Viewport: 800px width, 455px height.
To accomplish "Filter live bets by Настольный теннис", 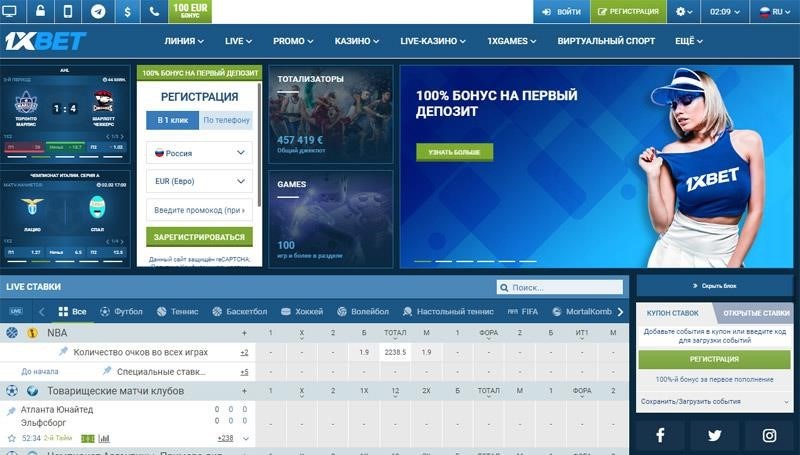I will pos(448,312).
